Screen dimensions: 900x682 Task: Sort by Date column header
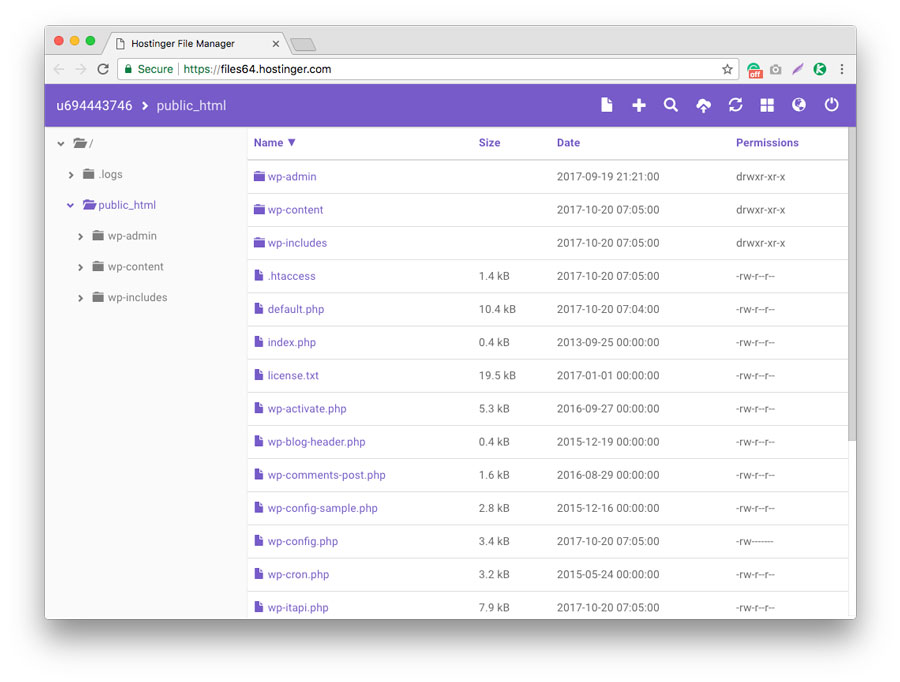click(x=568, y=142)
